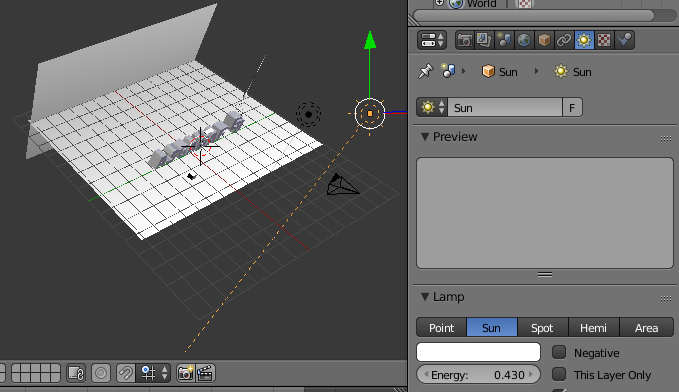Collapse the Preview panel
The image size is (679, 392).
pyautogui.click(x=425, y=137)
